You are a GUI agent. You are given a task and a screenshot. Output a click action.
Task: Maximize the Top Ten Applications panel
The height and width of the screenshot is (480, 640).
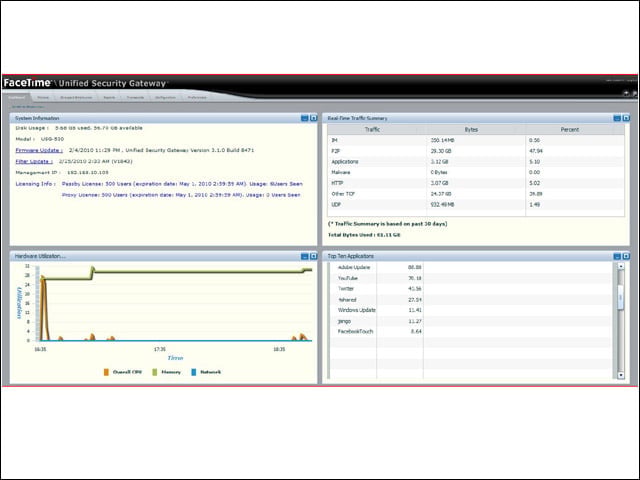(626, 256)
